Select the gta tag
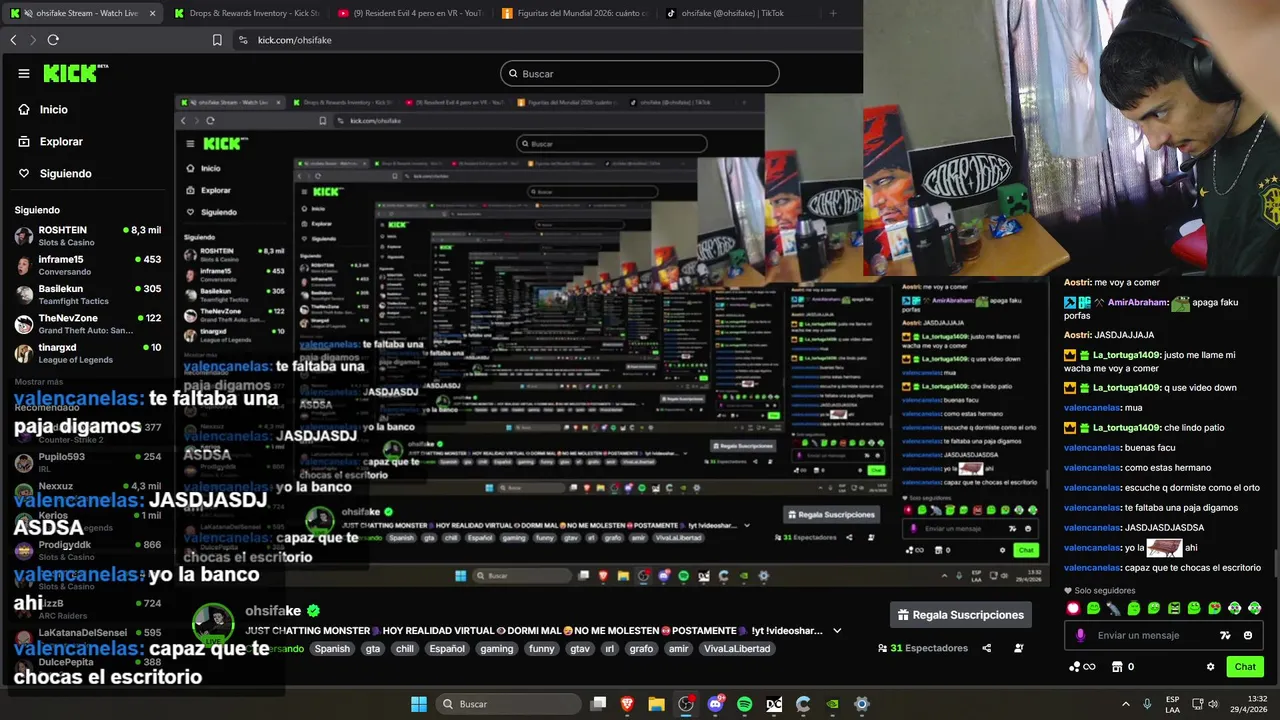 coord(373,648)
